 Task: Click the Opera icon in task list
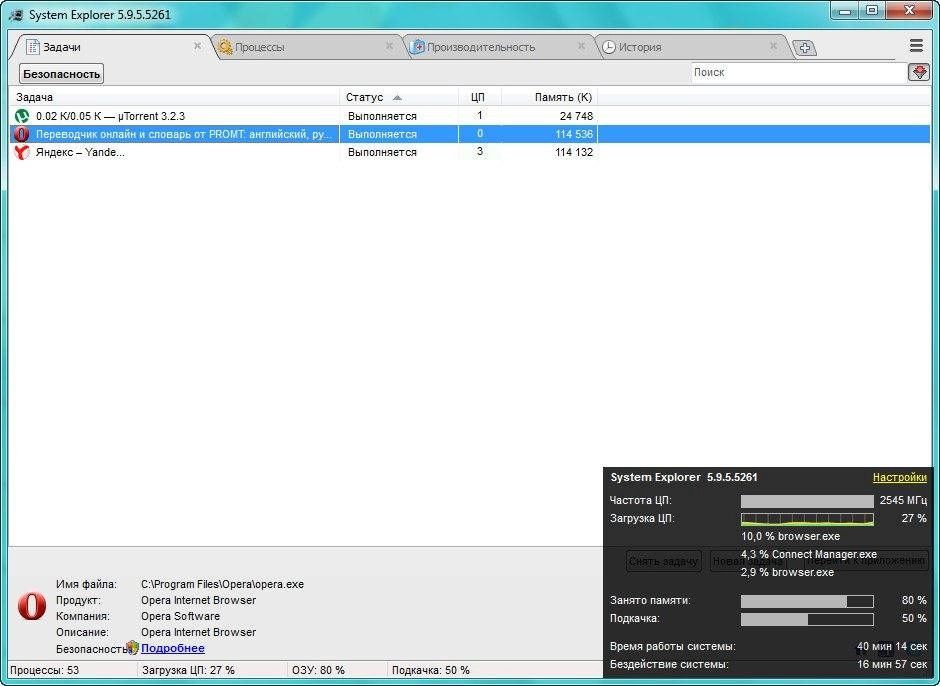tap(22, 134)
